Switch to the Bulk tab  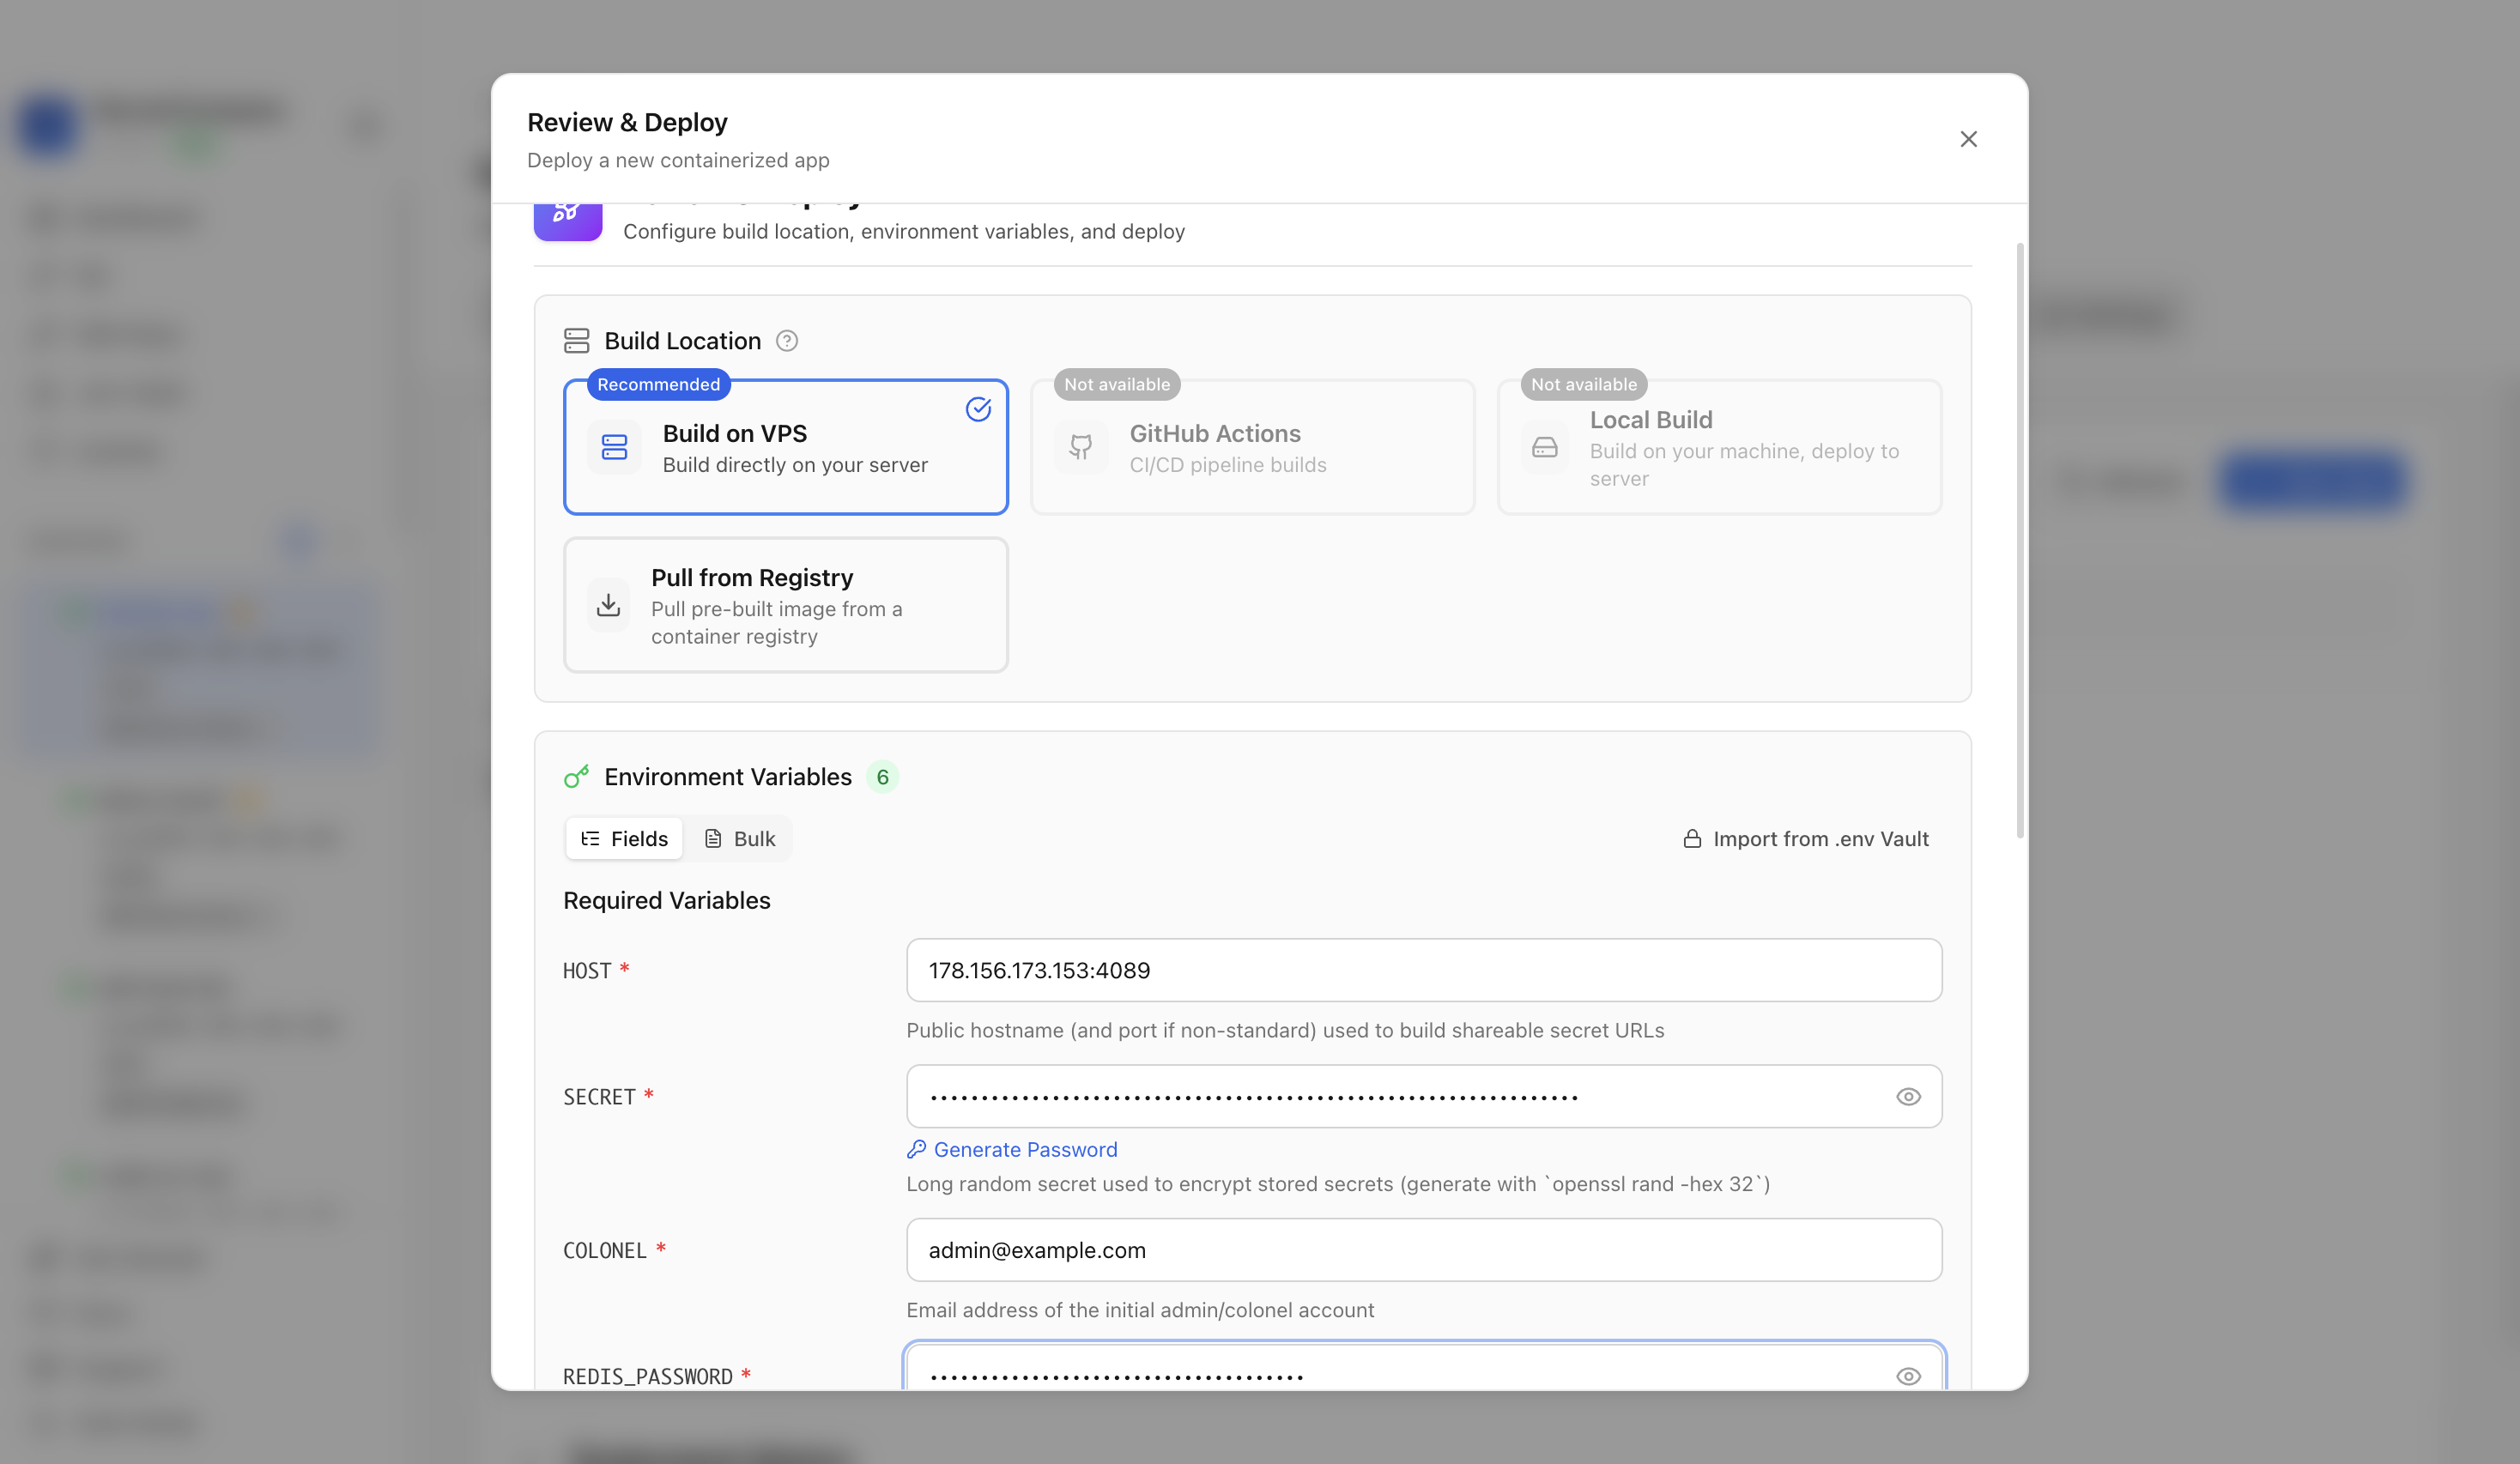pyautogui.click(x=740, y=839)
